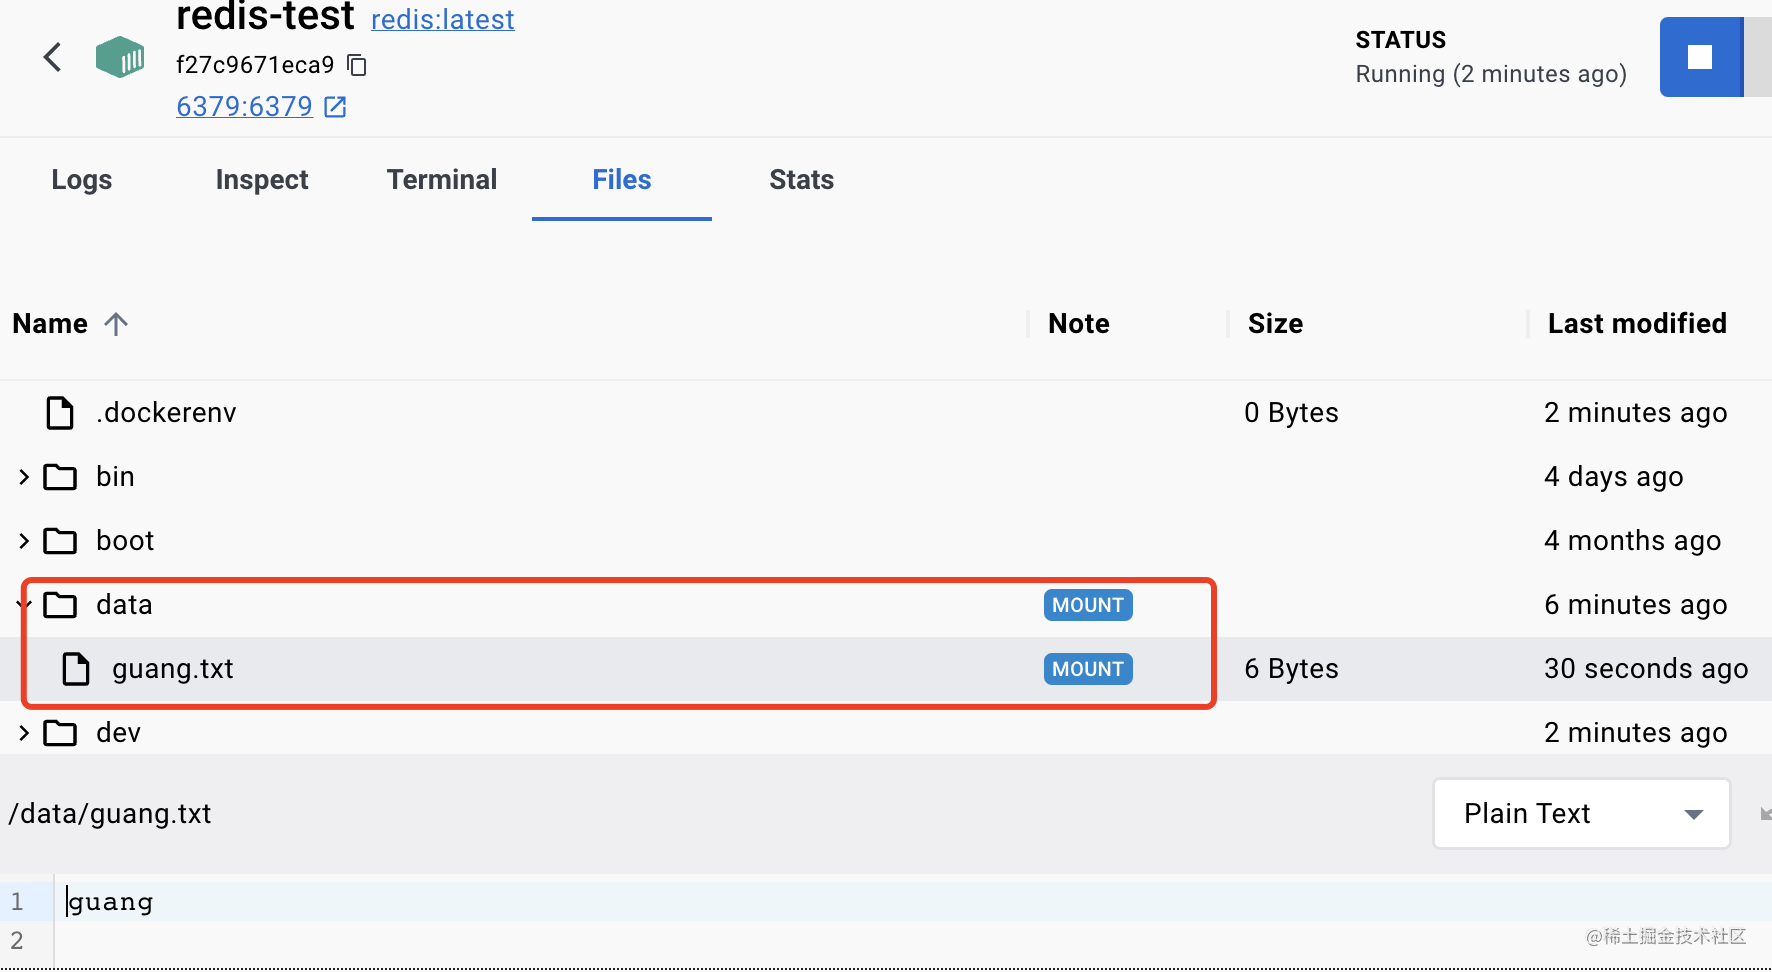
Task: Click the green container icon
Action: click(120, 58)
